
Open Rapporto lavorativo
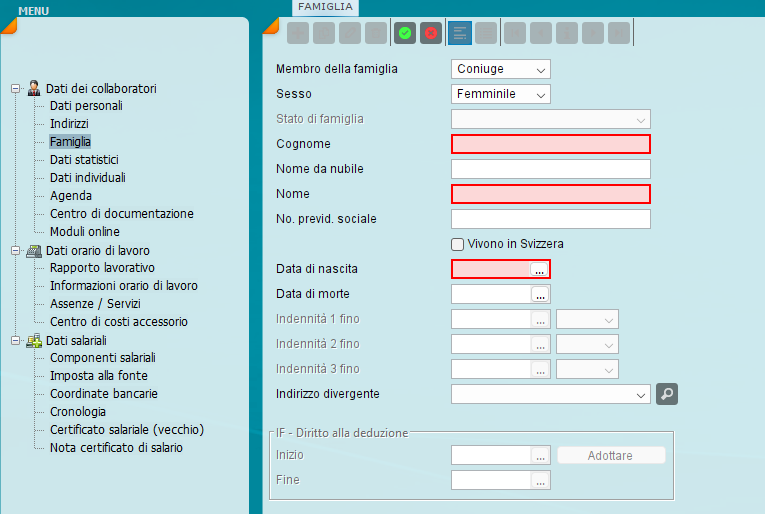102,268
